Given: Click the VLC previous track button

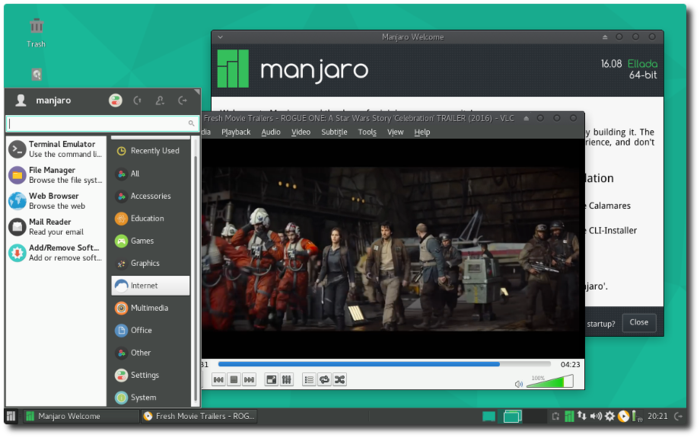Looking at the screenshot, I should [x=218, y=380].
